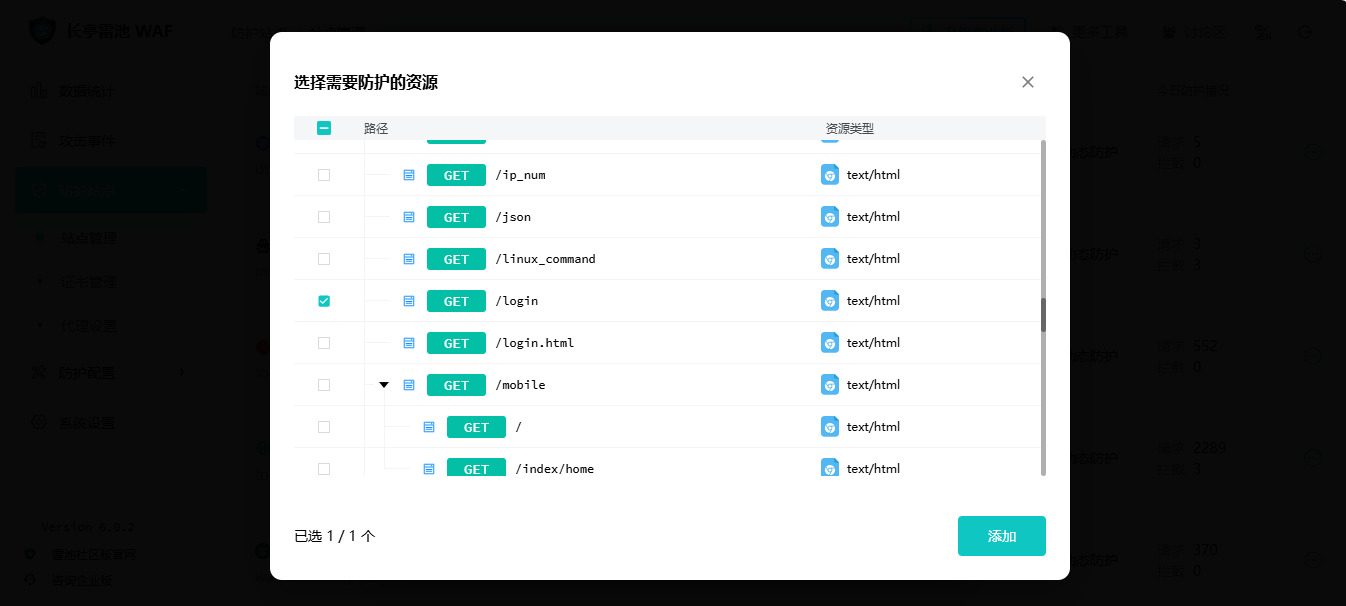Click text/html in the /json row

(873, 217)
